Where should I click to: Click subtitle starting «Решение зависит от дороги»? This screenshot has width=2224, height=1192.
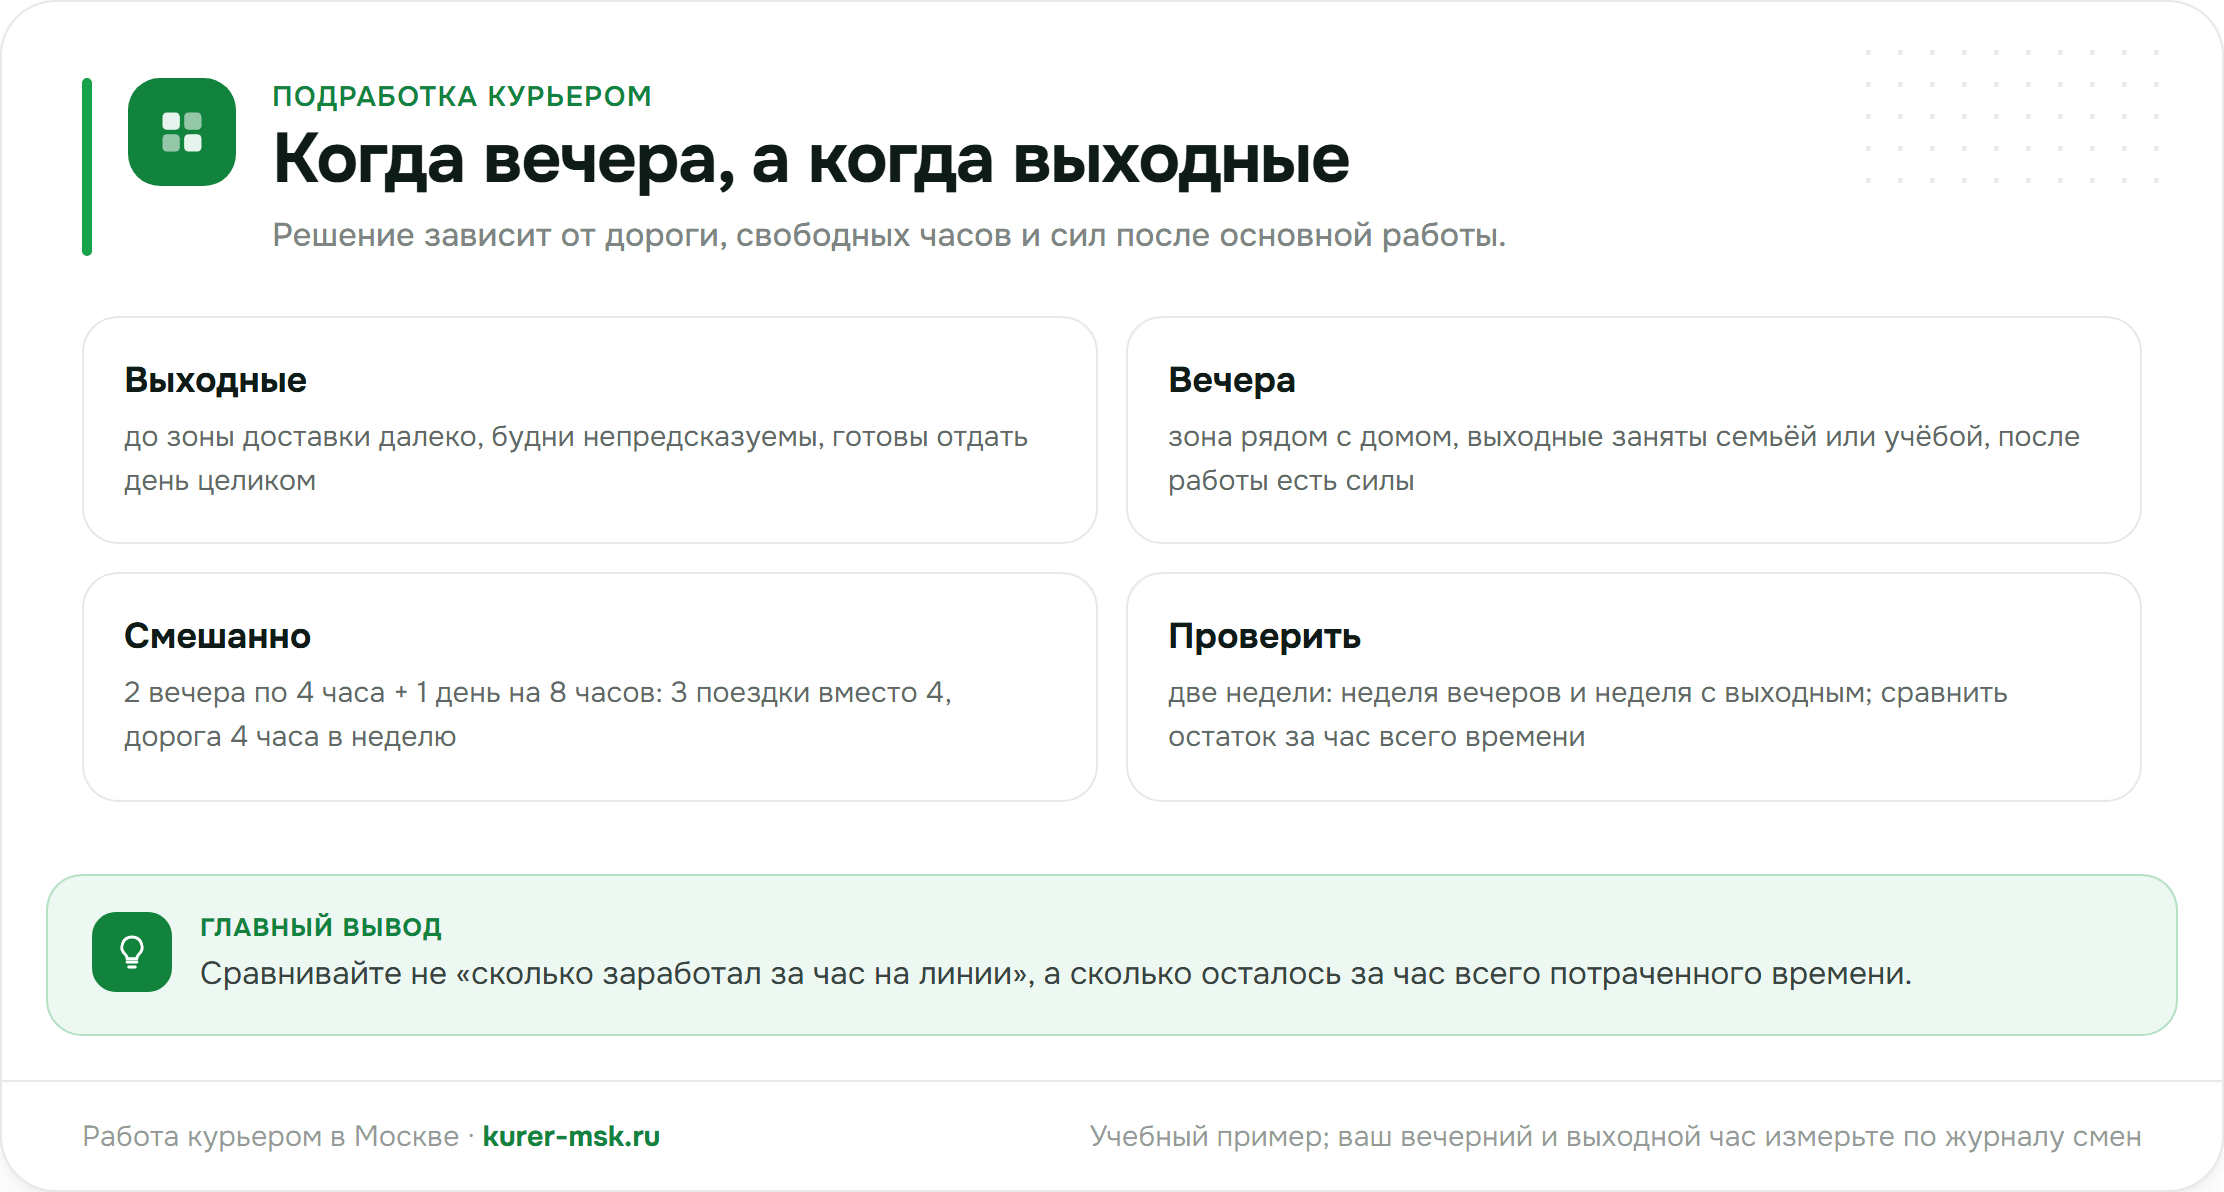pyautogui.click(x=889, y=235)
